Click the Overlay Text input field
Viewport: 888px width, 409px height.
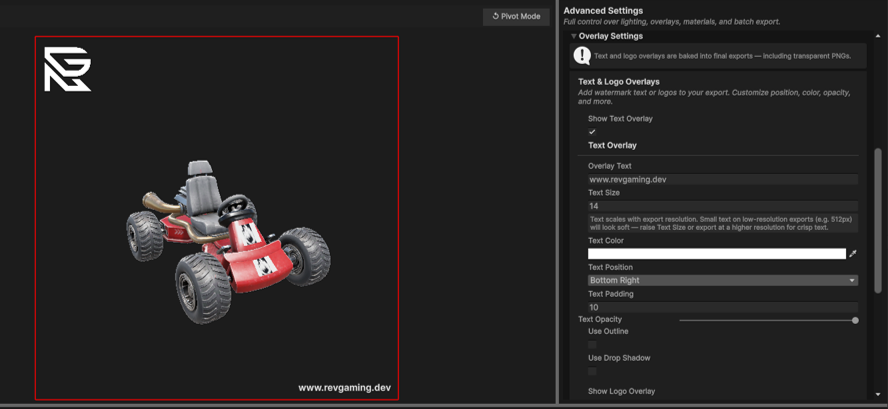[723, 180]
